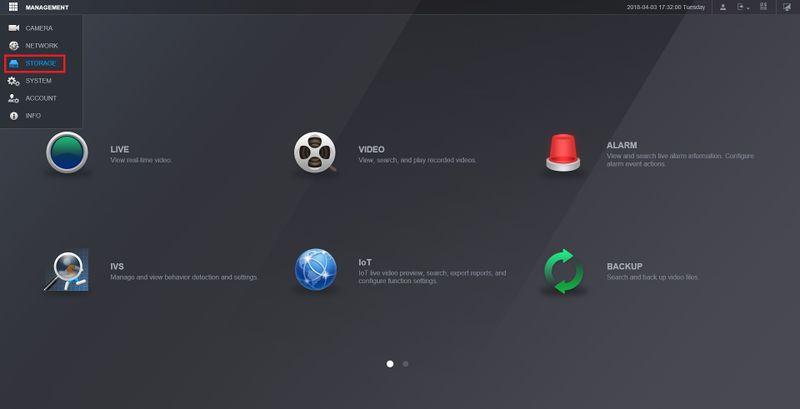The image size is (800, 409).
Task: Click the monitor display icon in top-right corner
Action: click(x=787, y=7)
